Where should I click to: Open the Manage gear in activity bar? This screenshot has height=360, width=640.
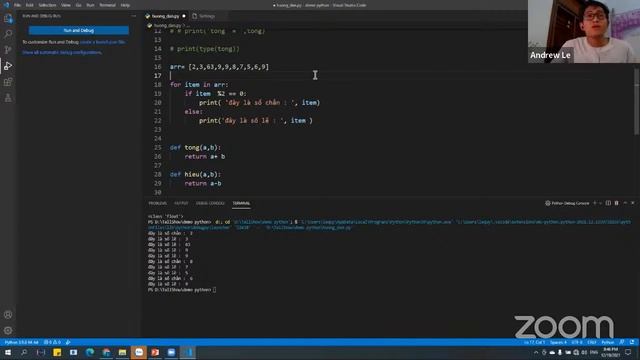pos(8,331)
